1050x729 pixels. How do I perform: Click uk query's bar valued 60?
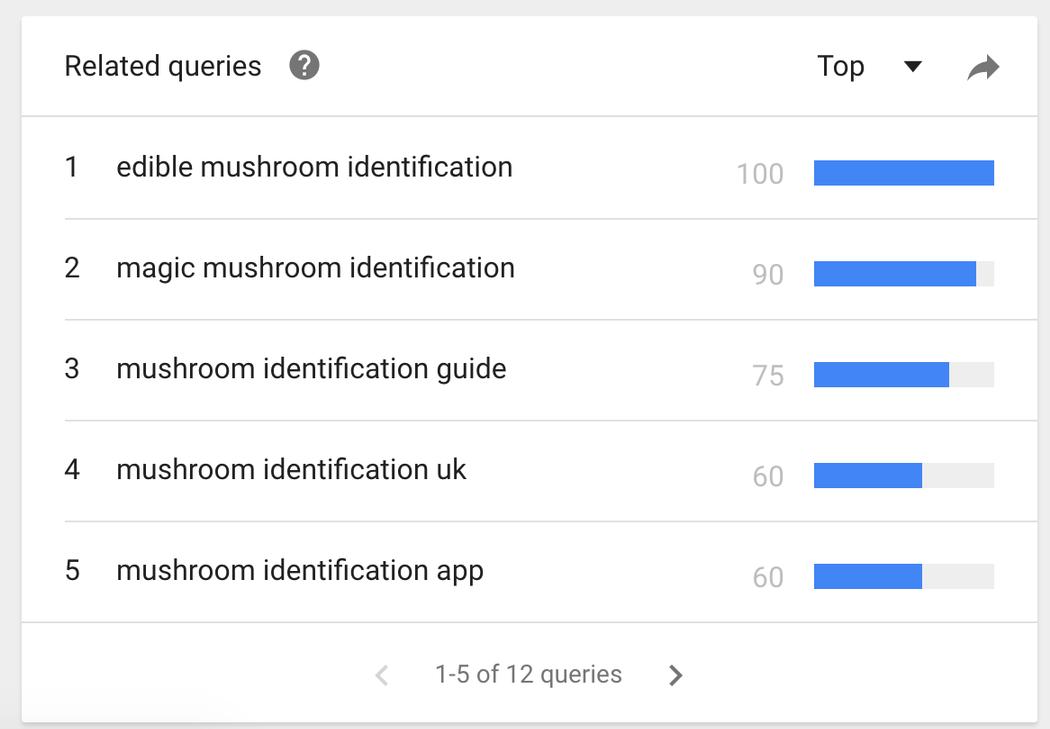click(868, 475)
